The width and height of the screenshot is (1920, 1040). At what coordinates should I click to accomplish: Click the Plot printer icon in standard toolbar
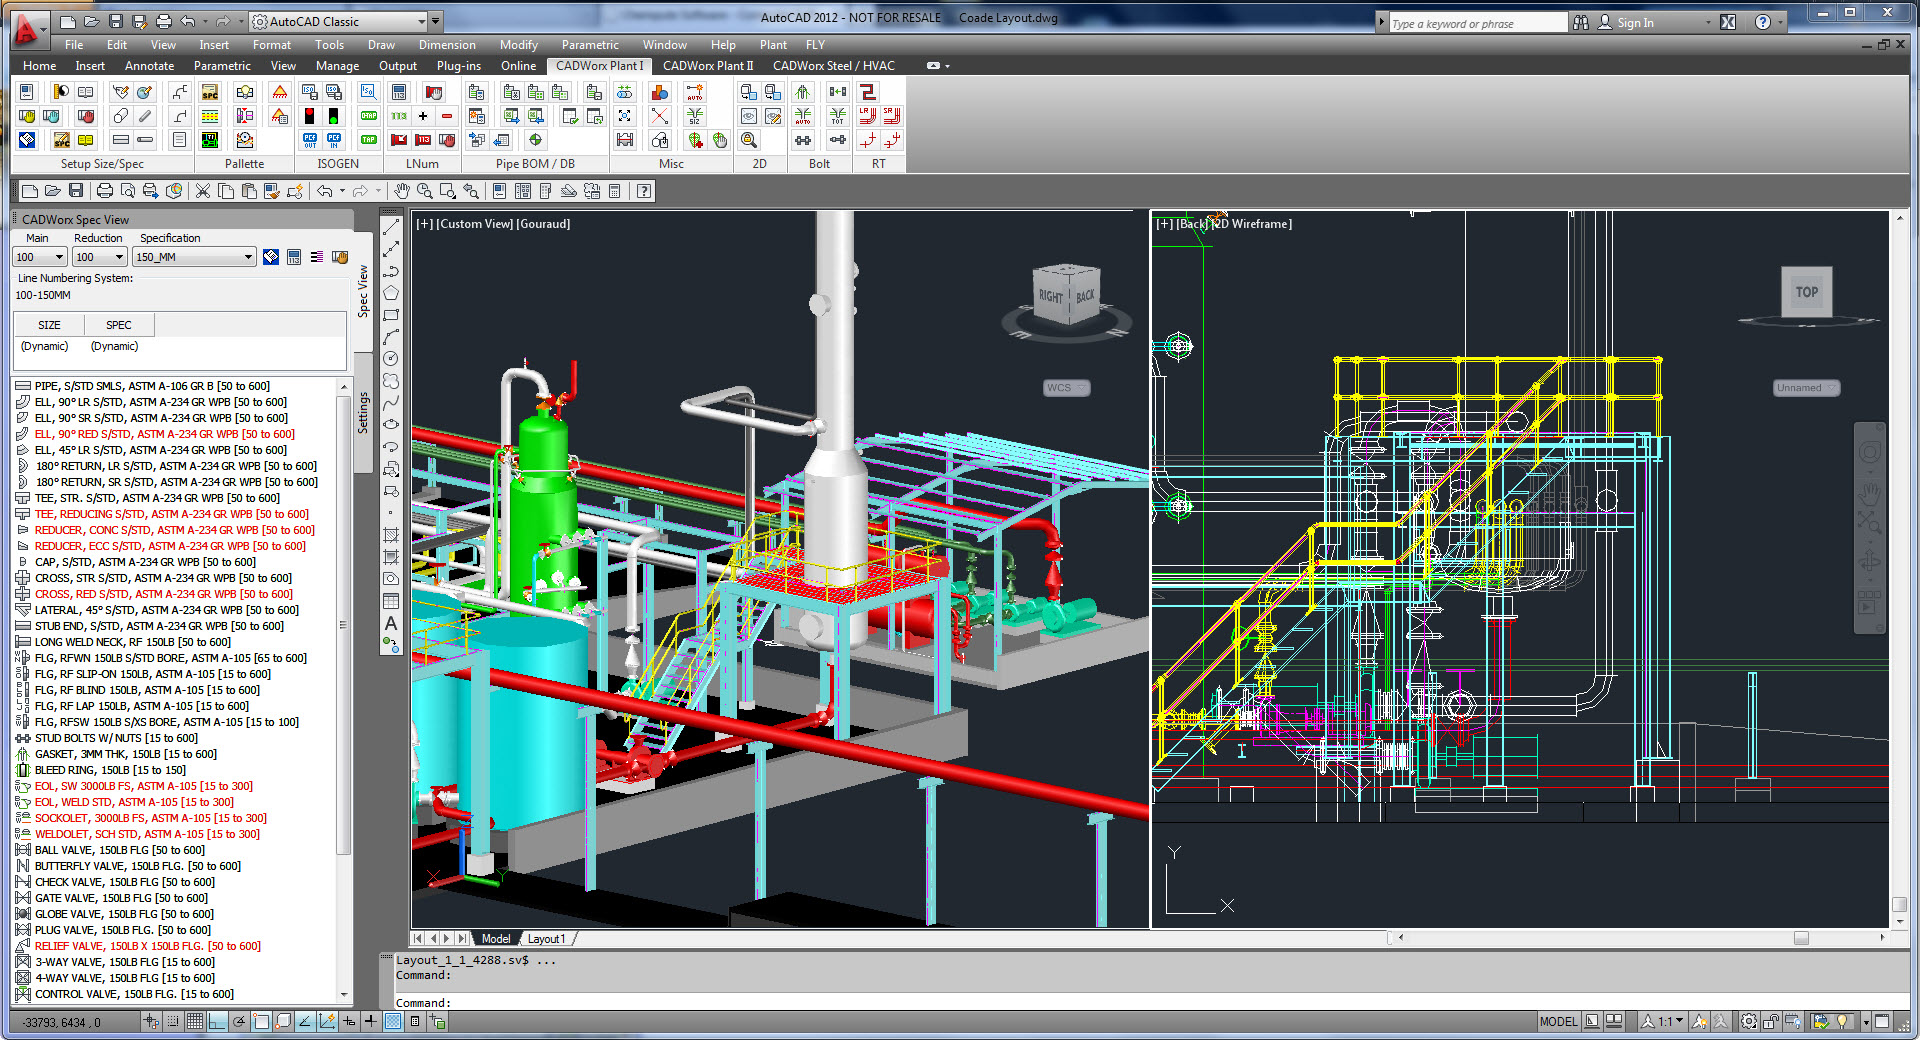tap(104, 191)
